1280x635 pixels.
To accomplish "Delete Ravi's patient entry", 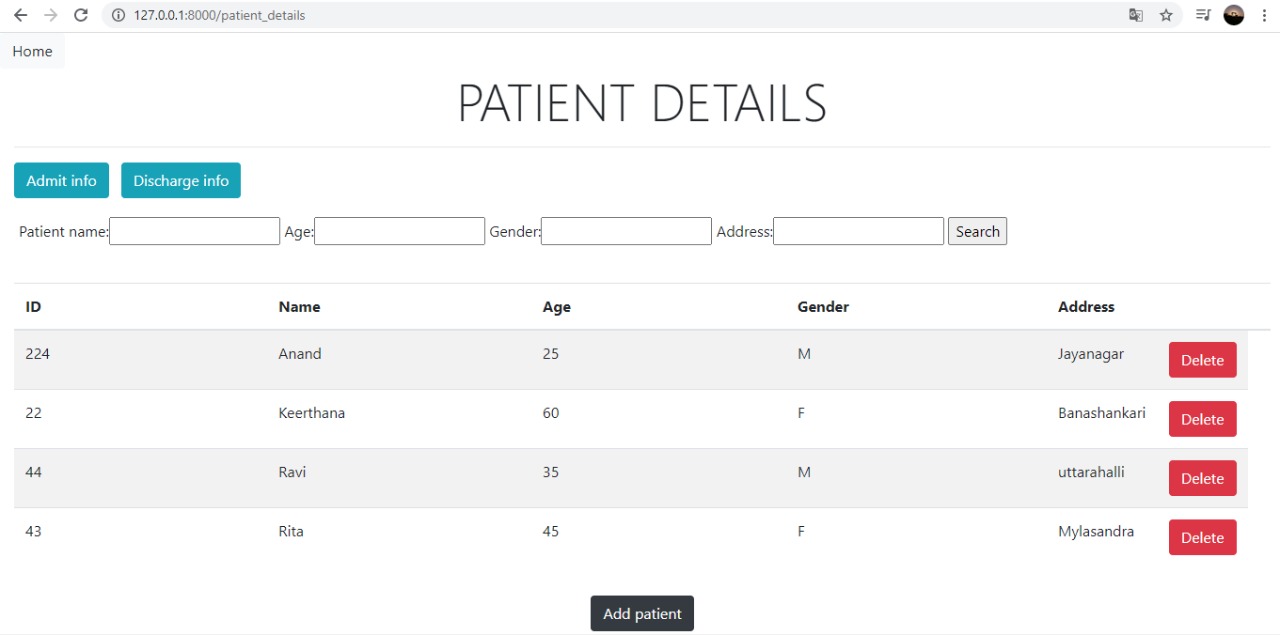I will (1202, 478).
